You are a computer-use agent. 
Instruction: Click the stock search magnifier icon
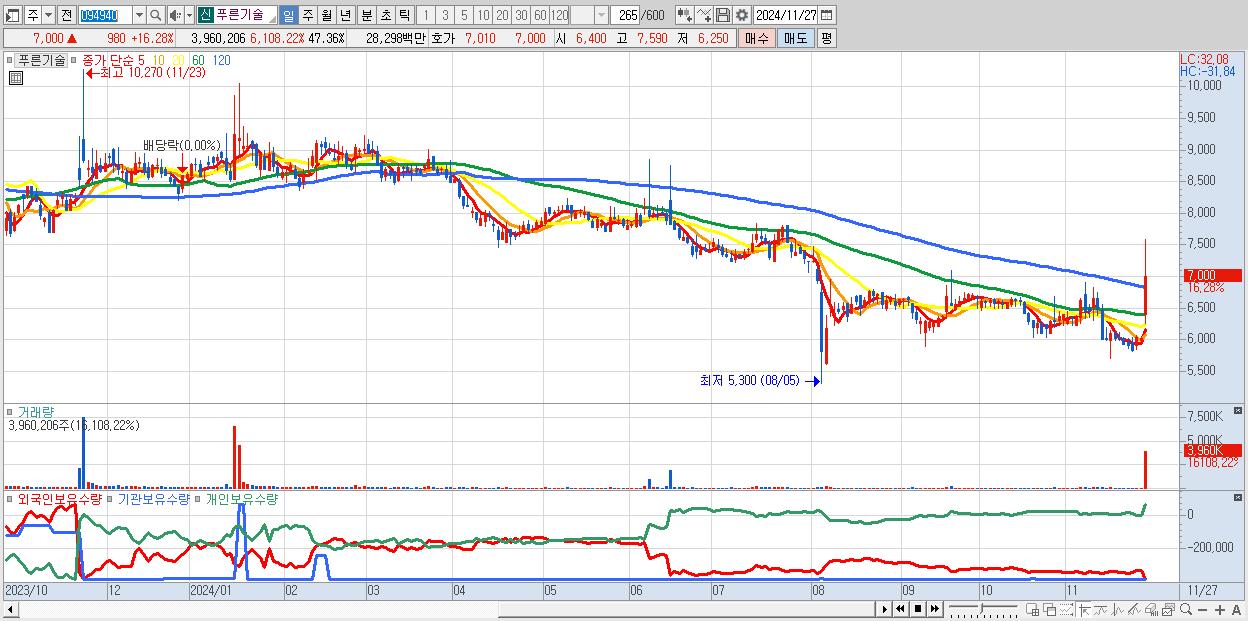point(155,15)
